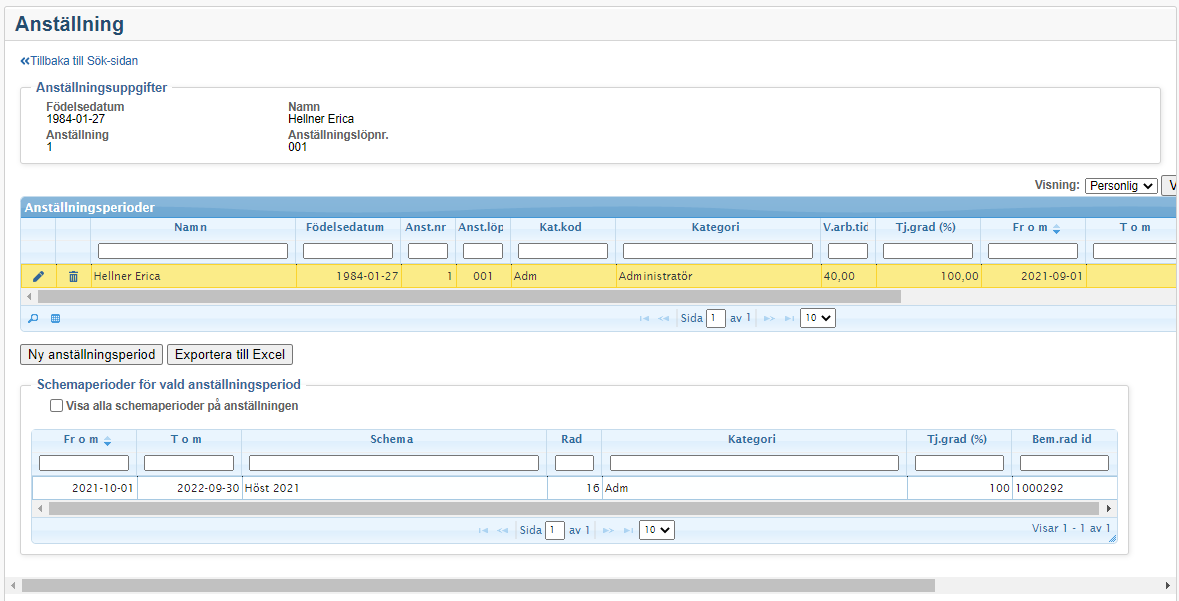1179x601 pixels.
Task: Click the resize grip on the schemaperioder grid
Action: pos(1111,538)
